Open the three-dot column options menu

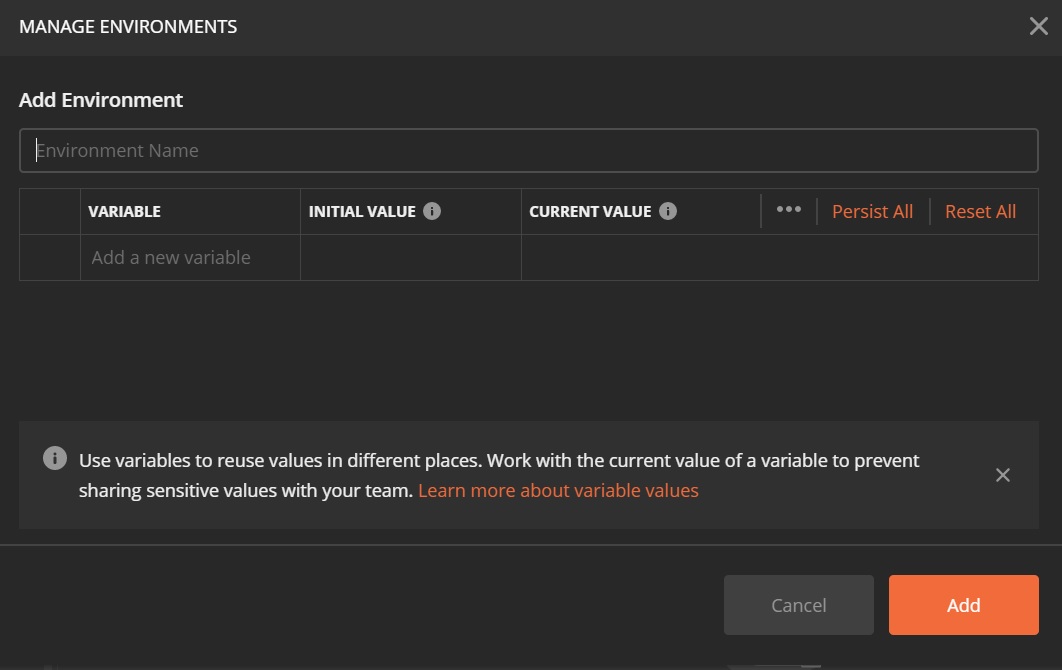[789, 210]
